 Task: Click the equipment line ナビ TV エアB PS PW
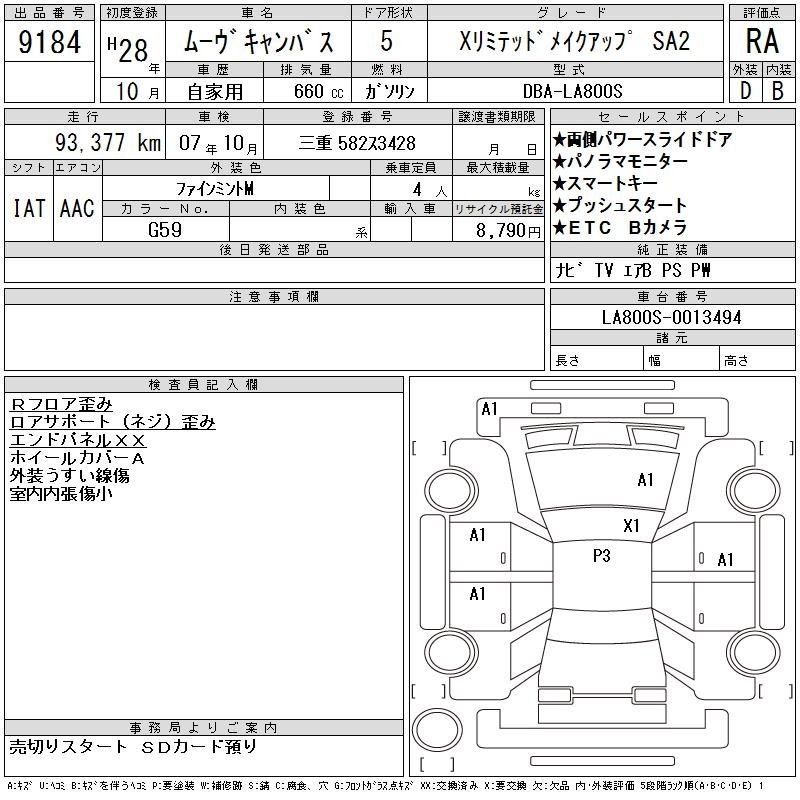(x=633, y=270)
